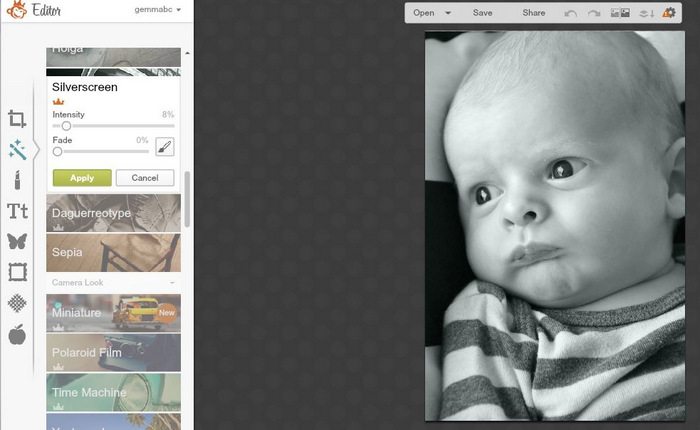Viewport: 700px width, 430px height.
Task: Select the Daguerreotype effect thumbnail
Action: 113,213
